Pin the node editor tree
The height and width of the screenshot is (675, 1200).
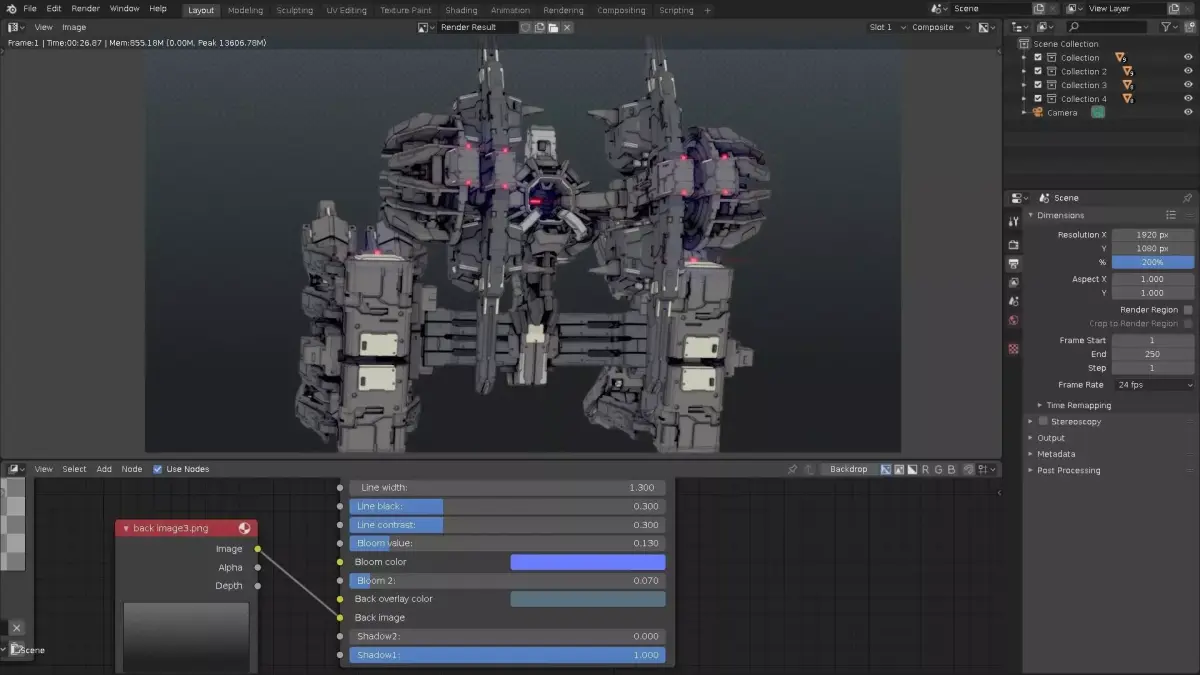click(x=792, y=469)
